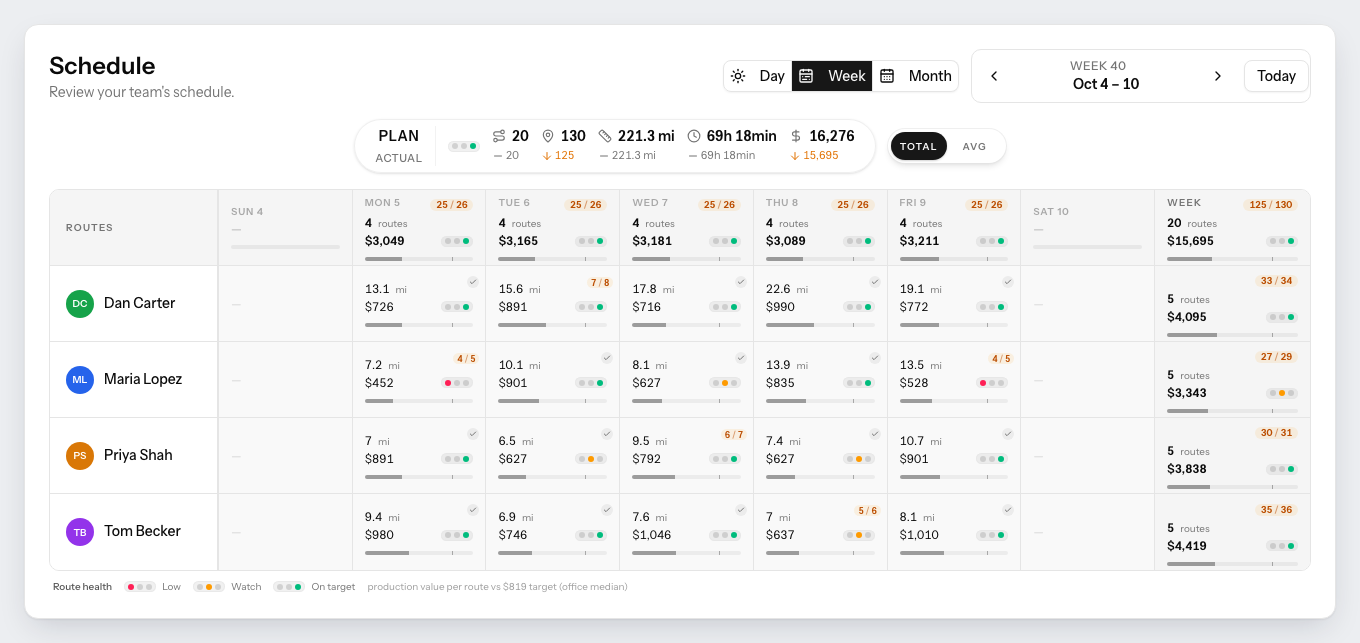Click Maria Lopez's Tuesday completed checkmark
The image size is (1360, 643).
[607, 358]
